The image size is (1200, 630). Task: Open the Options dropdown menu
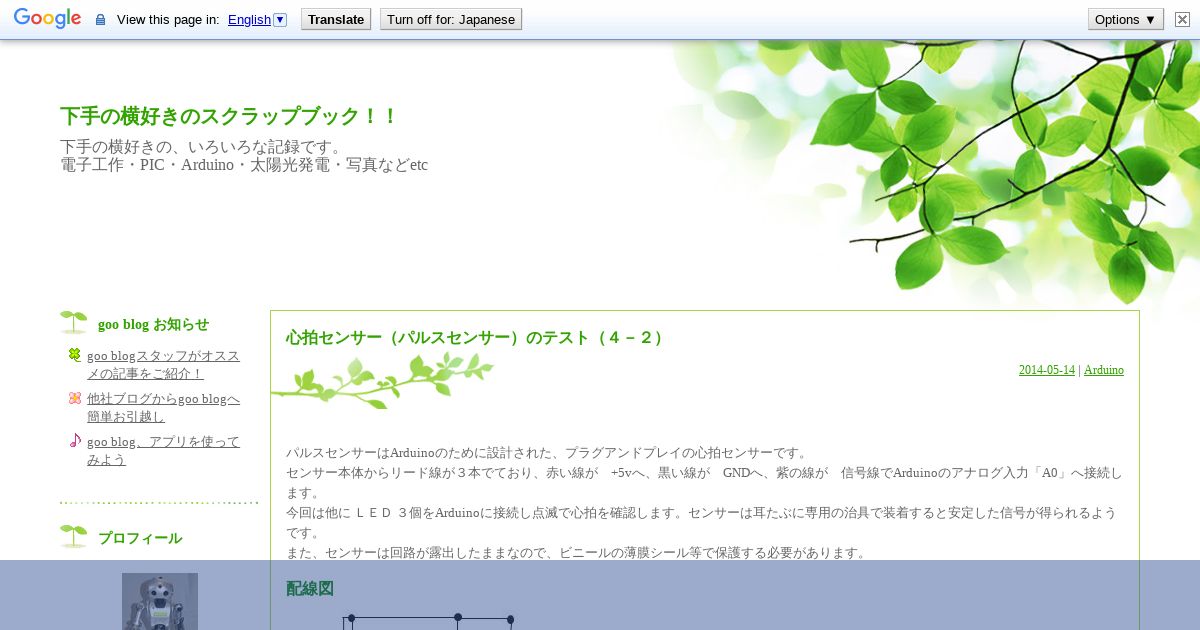(1126, 19)
